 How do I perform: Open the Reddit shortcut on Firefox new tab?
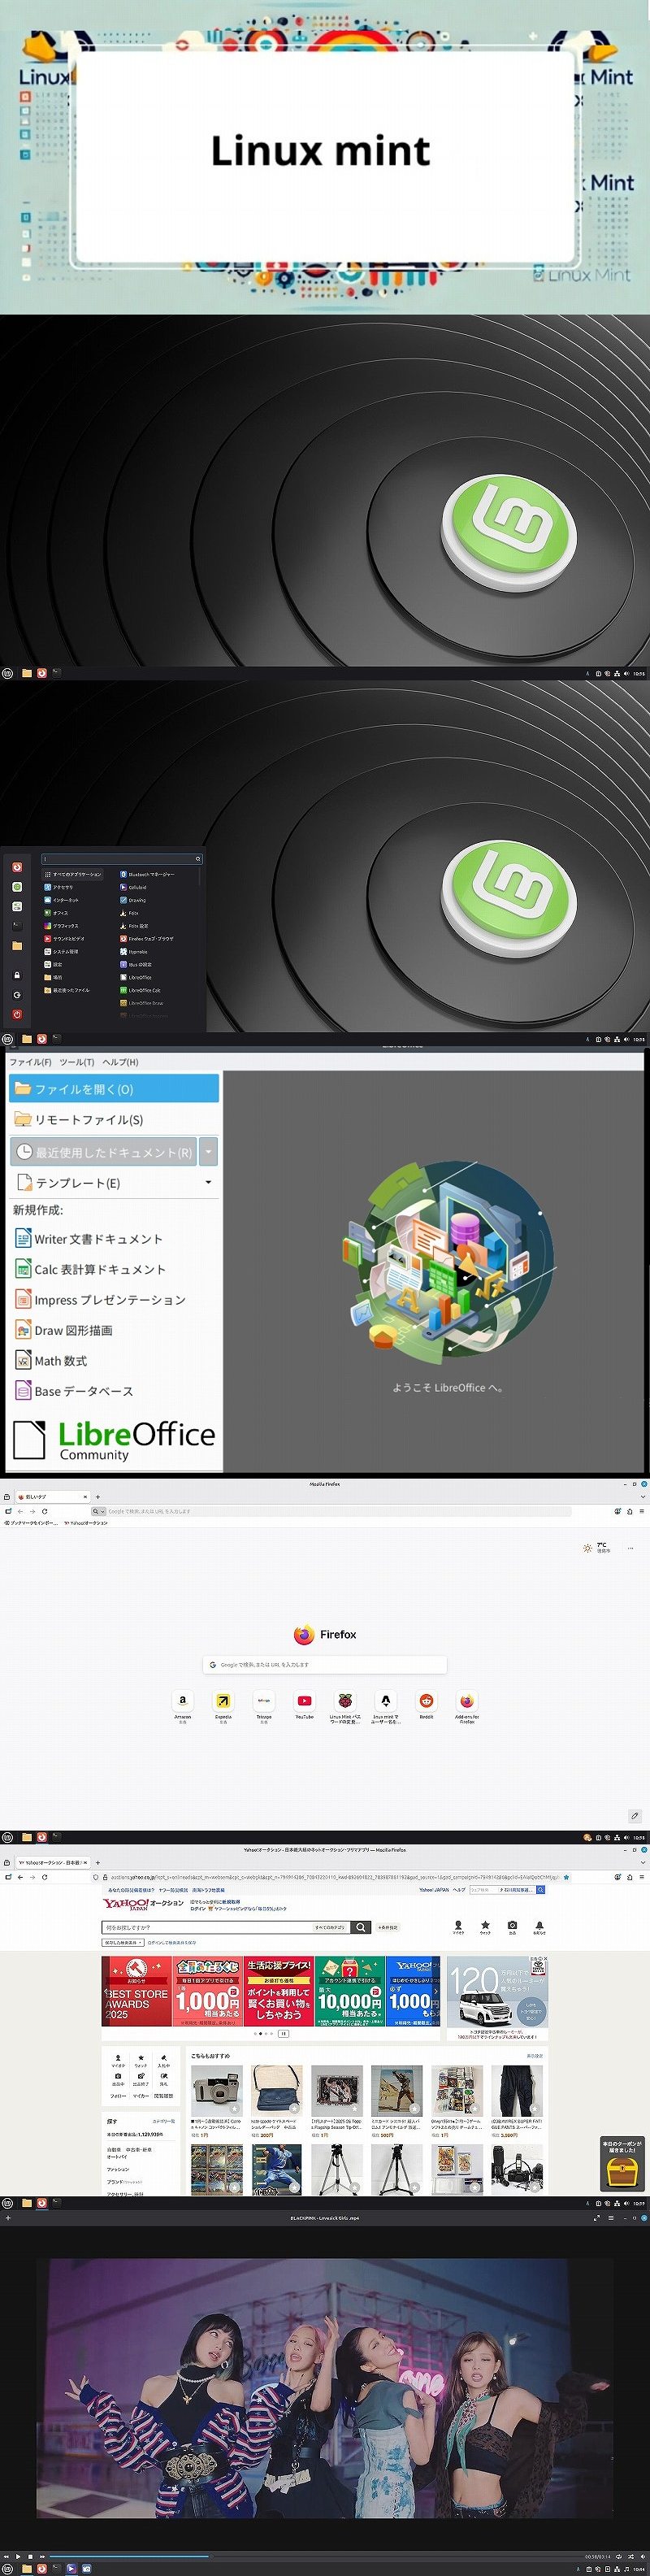pyautogui.click(x=426, y=1701)
